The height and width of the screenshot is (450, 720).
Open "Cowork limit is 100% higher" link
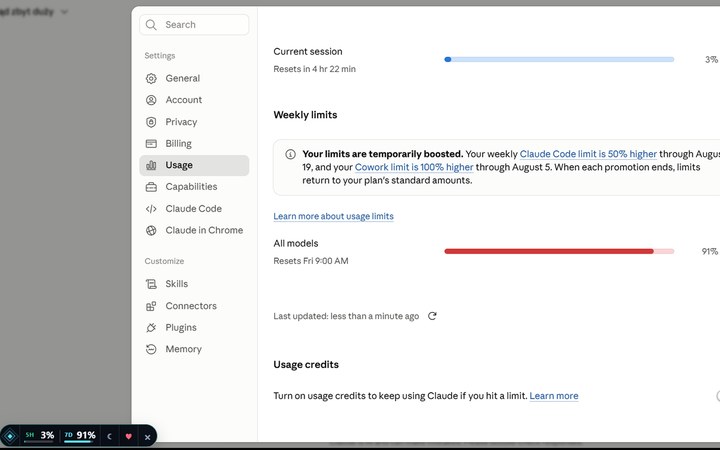click(414, 167)
